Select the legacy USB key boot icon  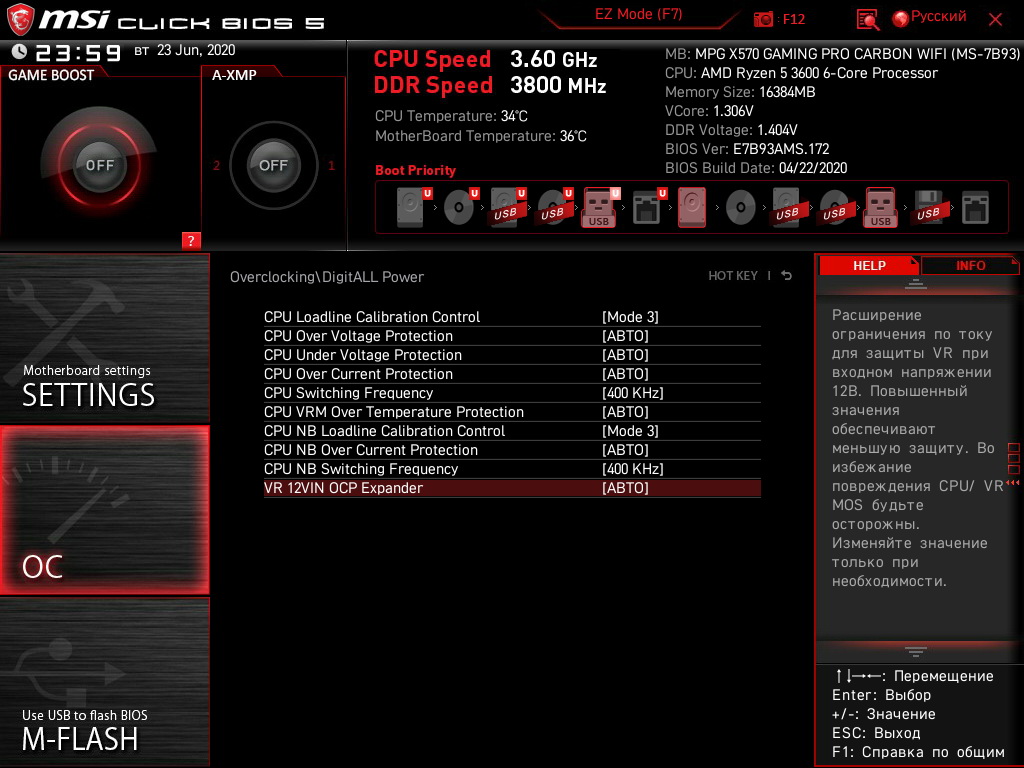[x=880, y=207]
